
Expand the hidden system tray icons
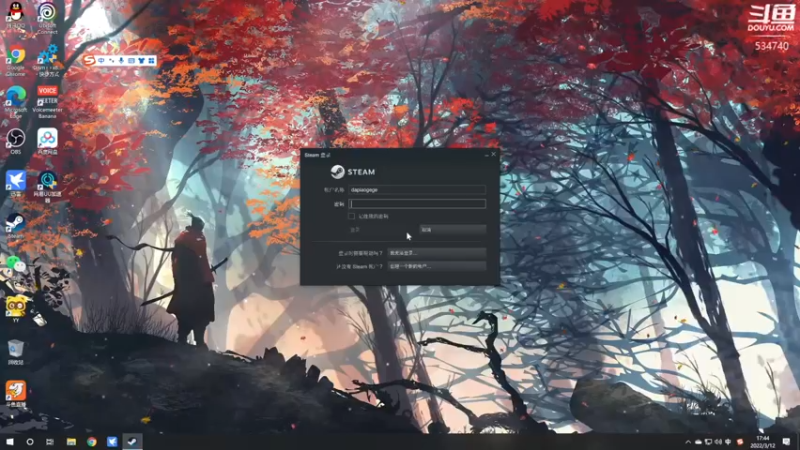tap(688, 442)
